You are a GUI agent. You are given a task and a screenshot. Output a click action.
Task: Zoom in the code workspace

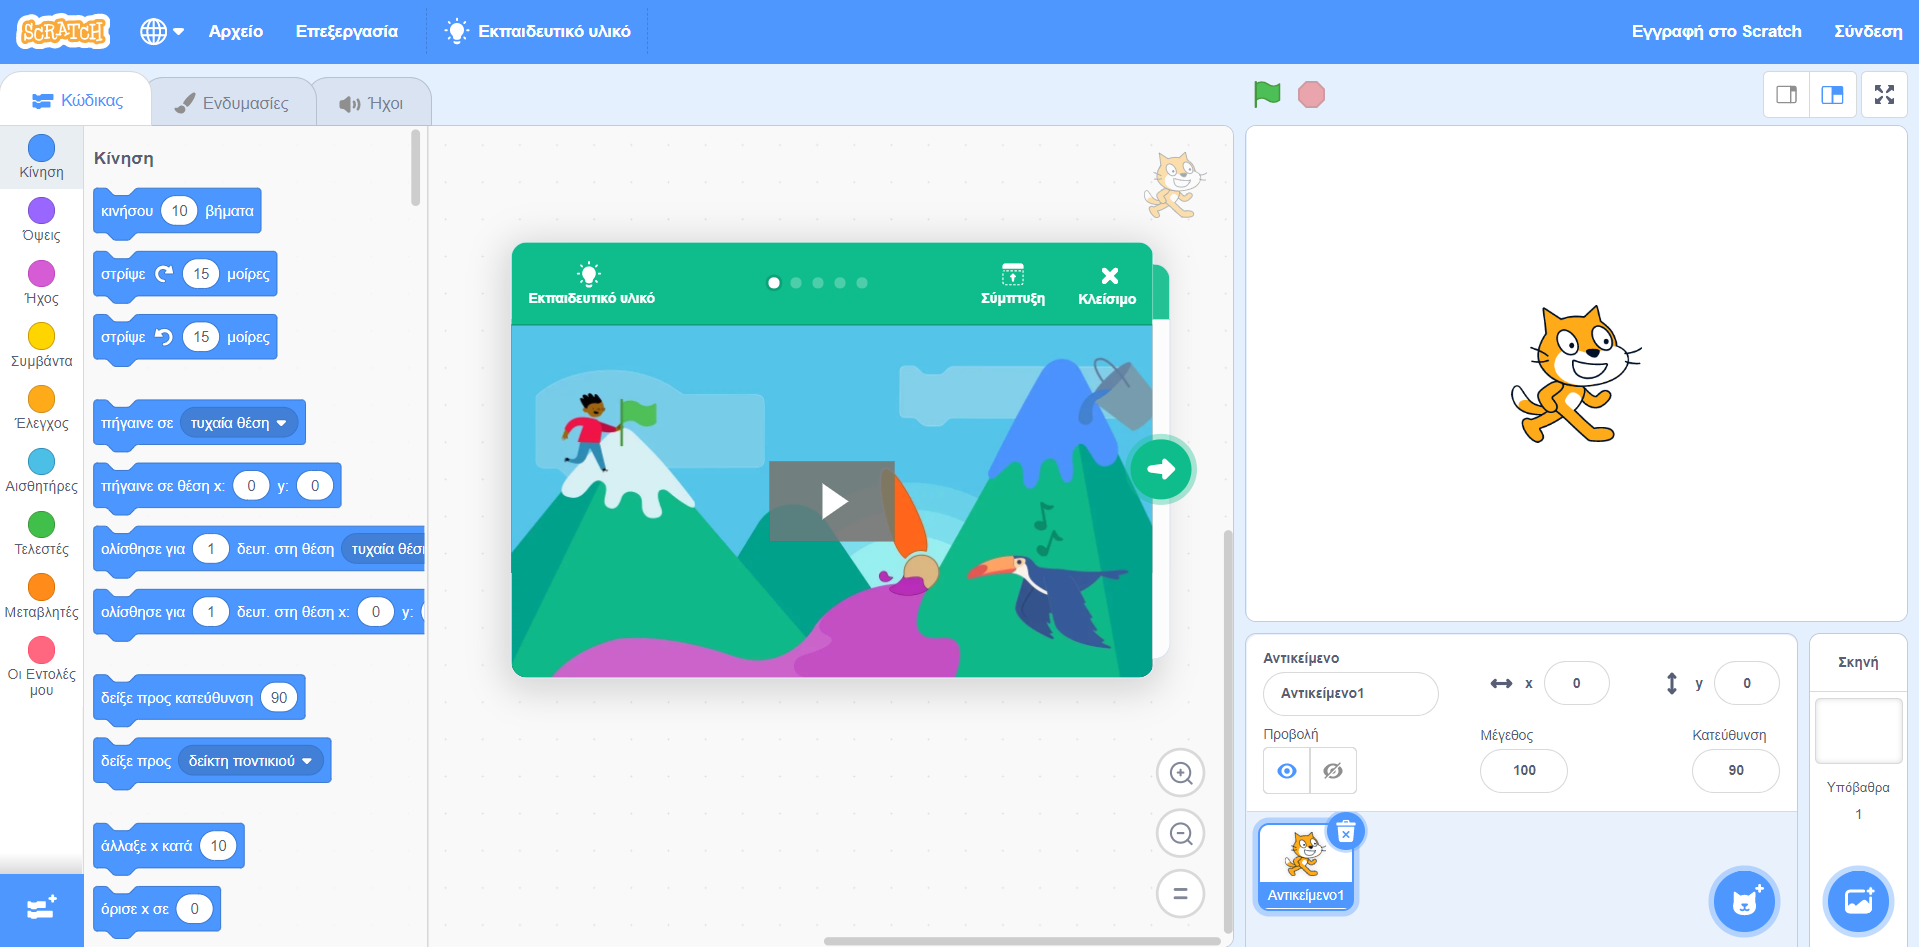[1180, 773]
